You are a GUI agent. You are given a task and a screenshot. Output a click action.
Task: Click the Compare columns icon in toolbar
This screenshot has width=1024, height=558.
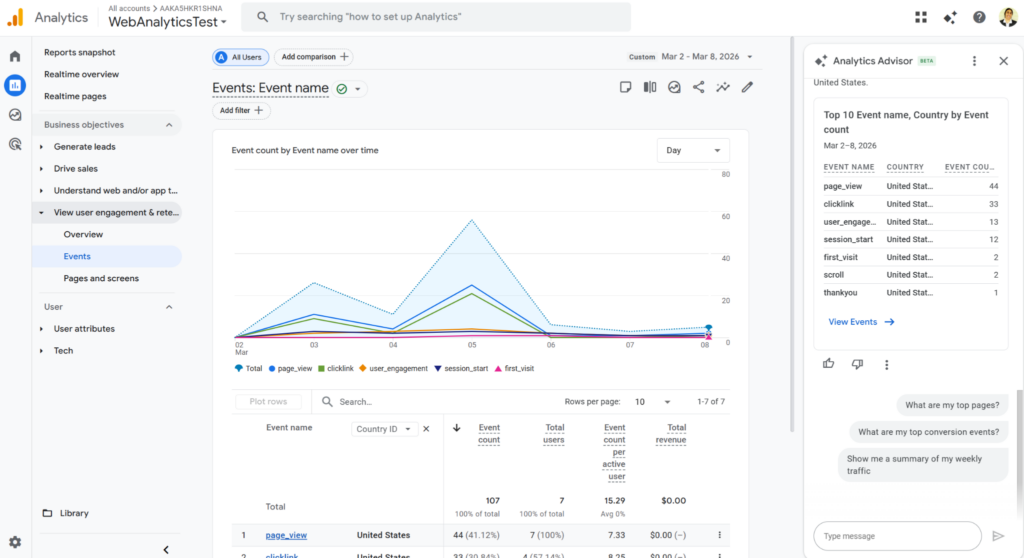click(650, 87)
